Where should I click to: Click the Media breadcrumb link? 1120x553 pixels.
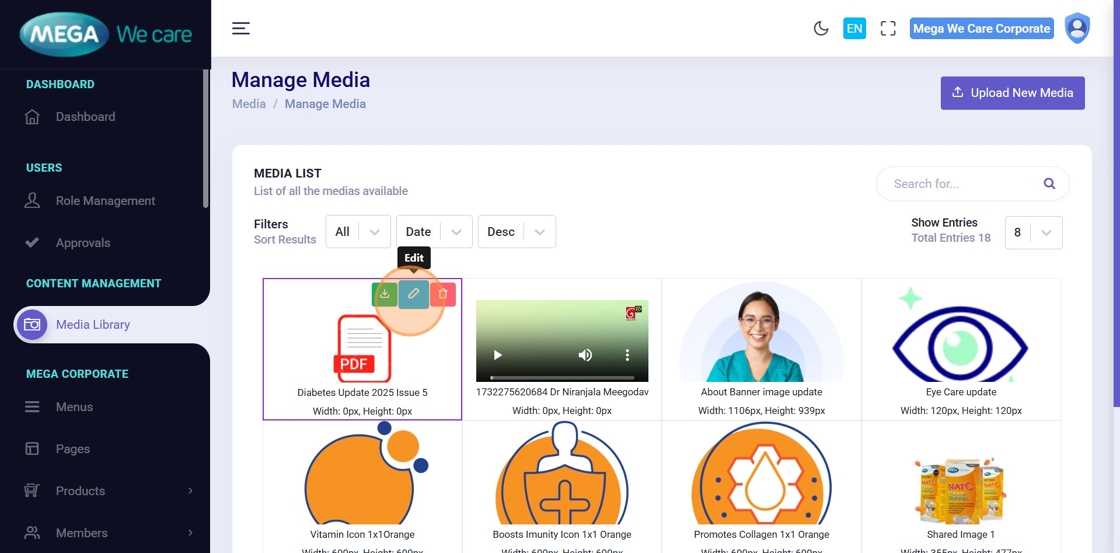[x=249, y=104]
